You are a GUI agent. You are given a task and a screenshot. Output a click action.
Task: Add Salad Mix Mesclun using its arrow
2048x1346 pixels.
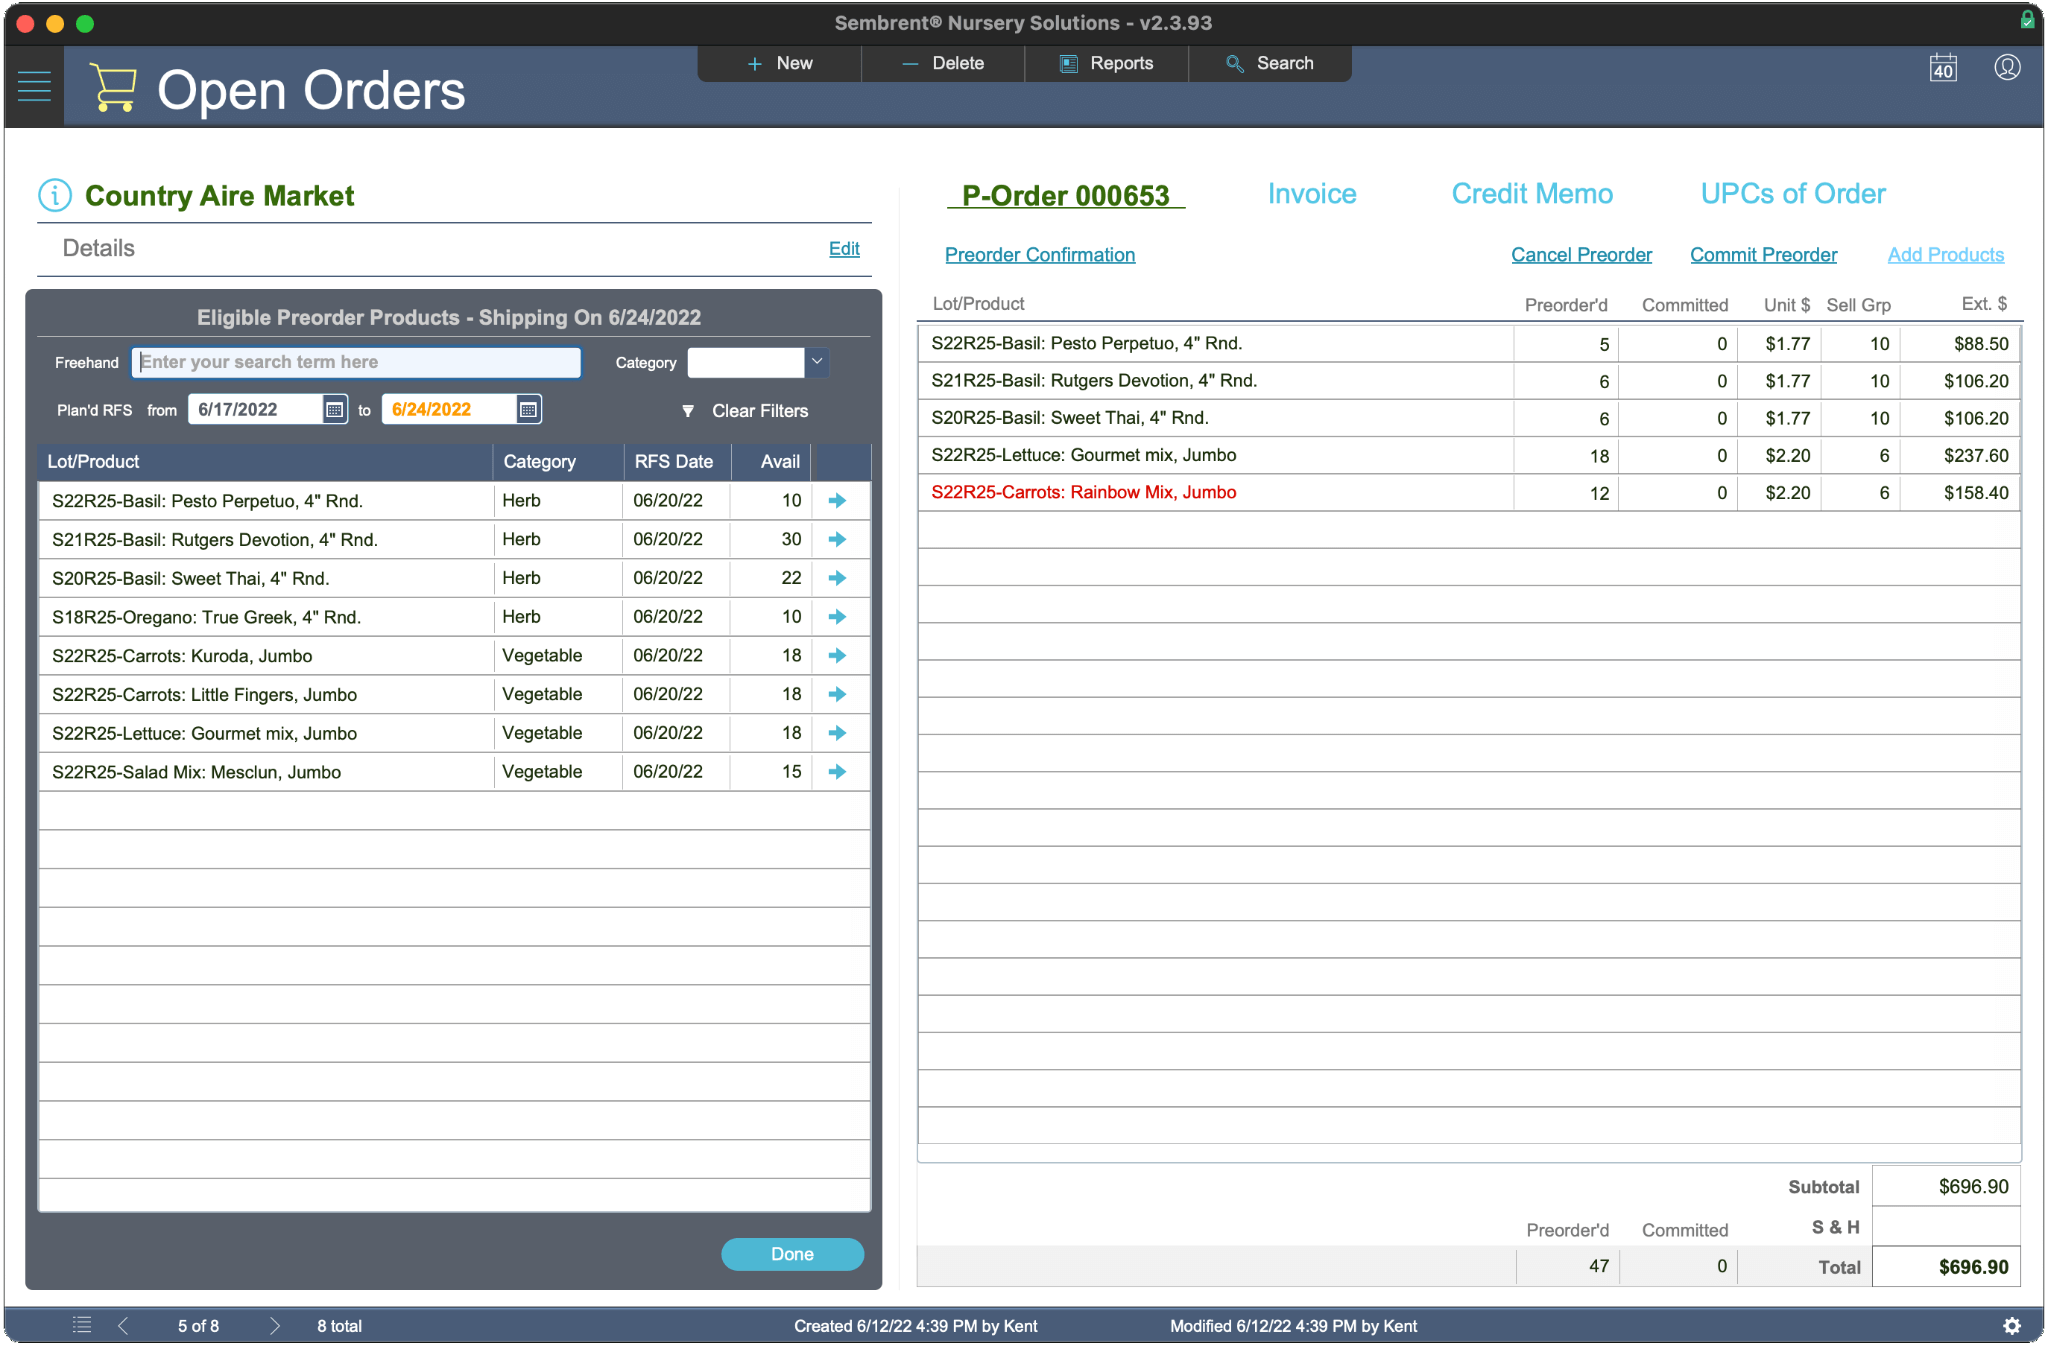tap(838, 772)
